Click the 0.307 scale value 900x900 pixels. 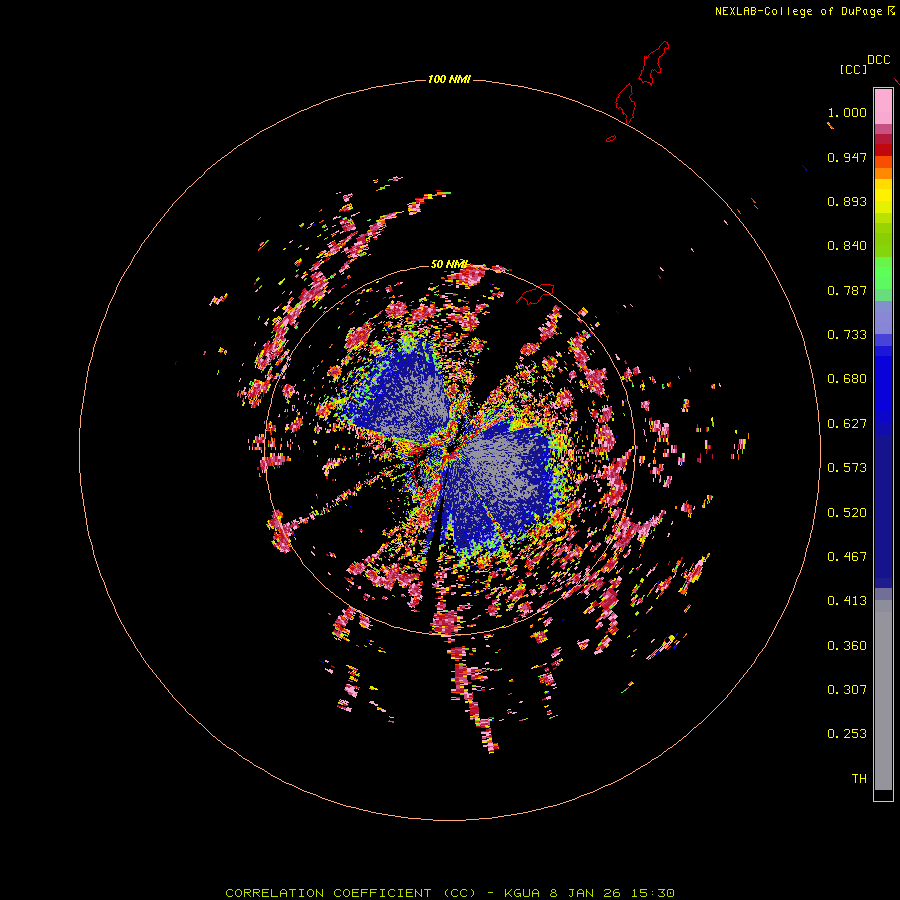coord(847,690)
